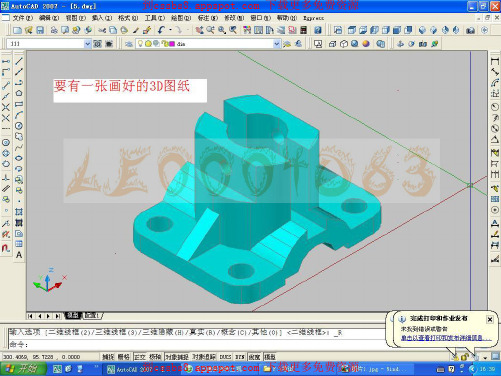Click the plot details link in the notification balloon

446,338
